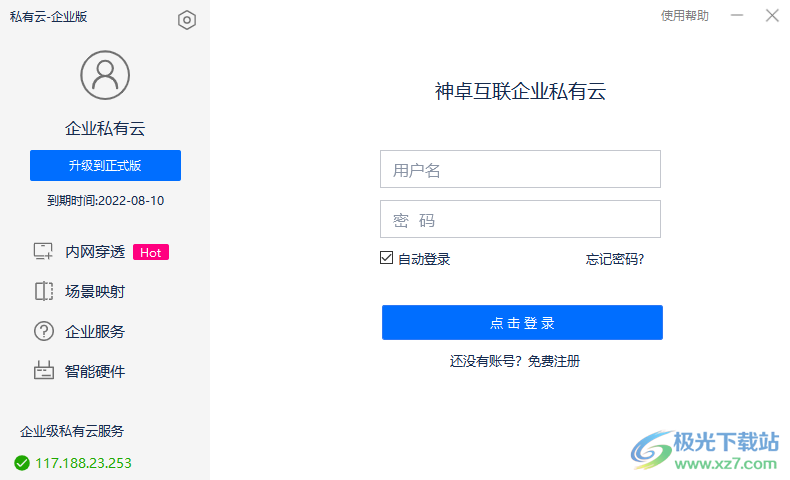790x480 pixels.
Task: Open the 忘记密码? link
Action: 615,259
